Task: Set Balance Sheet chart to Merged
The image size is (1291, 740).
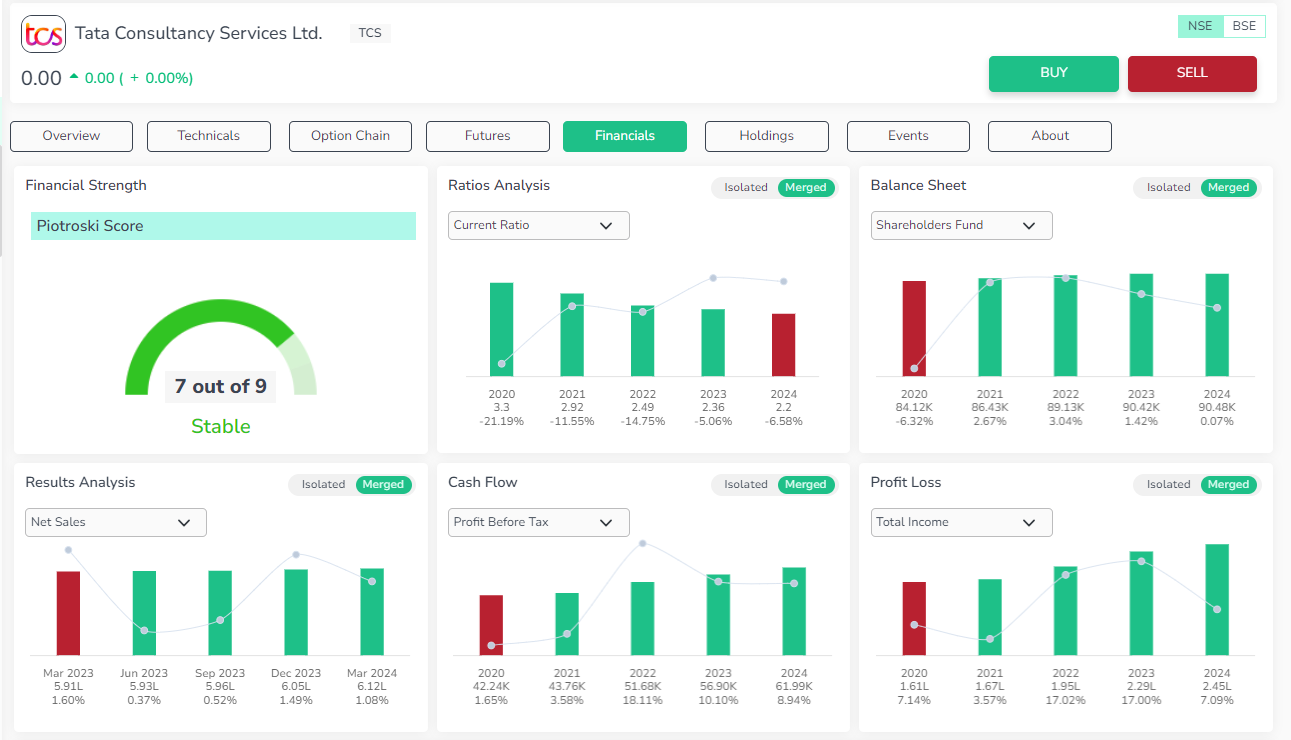Action: (1229, 187)
